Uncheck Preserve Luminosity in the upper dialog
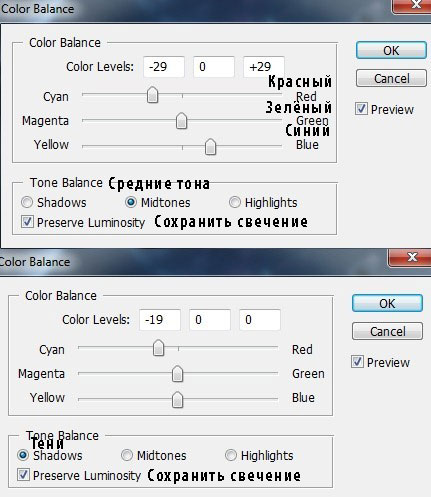 (27, 222)
